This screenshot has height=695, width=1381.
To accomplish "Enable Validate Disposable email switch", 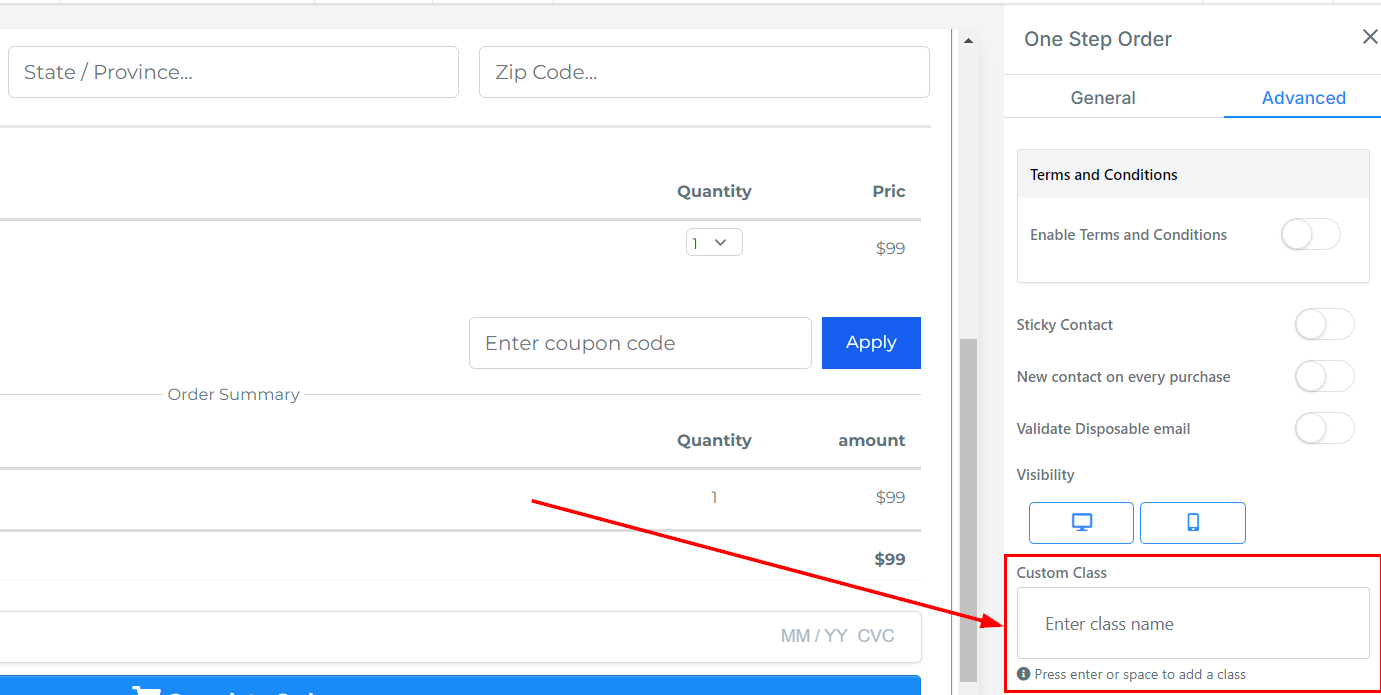I will pos(1324,429).
